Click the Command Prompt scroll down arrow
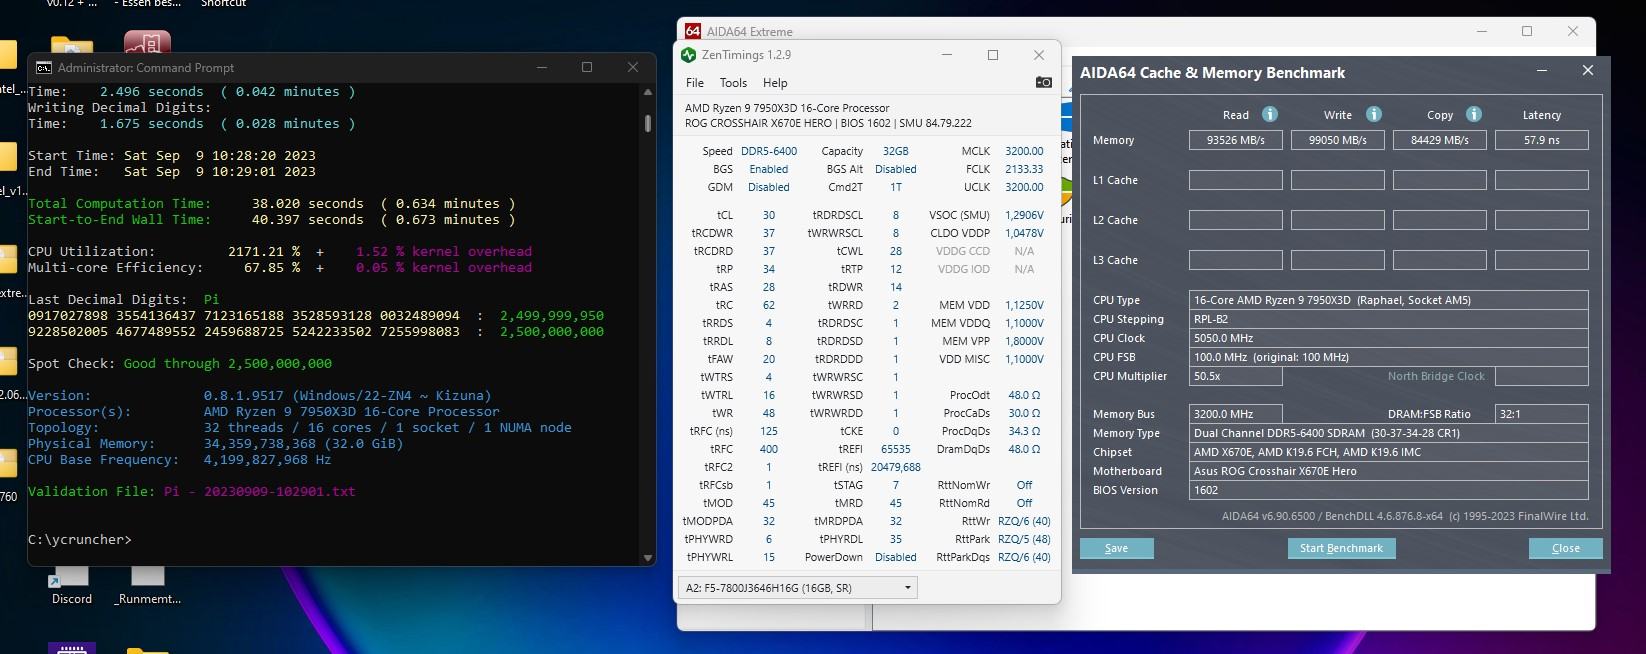The image size is (1646, 654). 648,557
